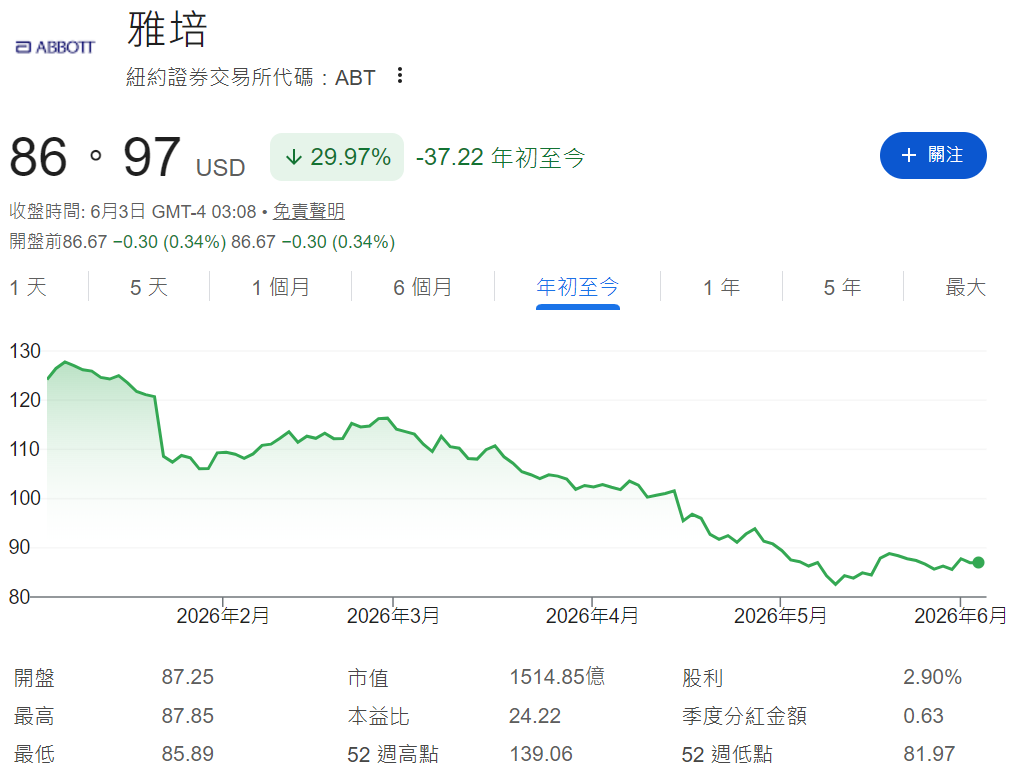
Task: Click the Abbott company logo
Action: (x=55, y=47)
